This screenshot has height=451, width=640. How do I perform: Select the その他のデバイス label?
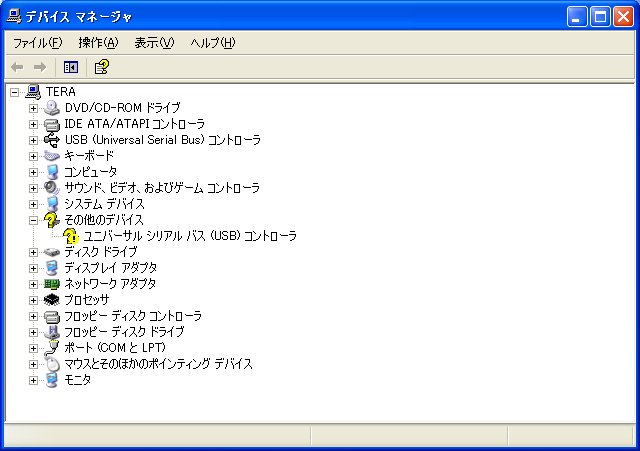click(x=104, y=220)
